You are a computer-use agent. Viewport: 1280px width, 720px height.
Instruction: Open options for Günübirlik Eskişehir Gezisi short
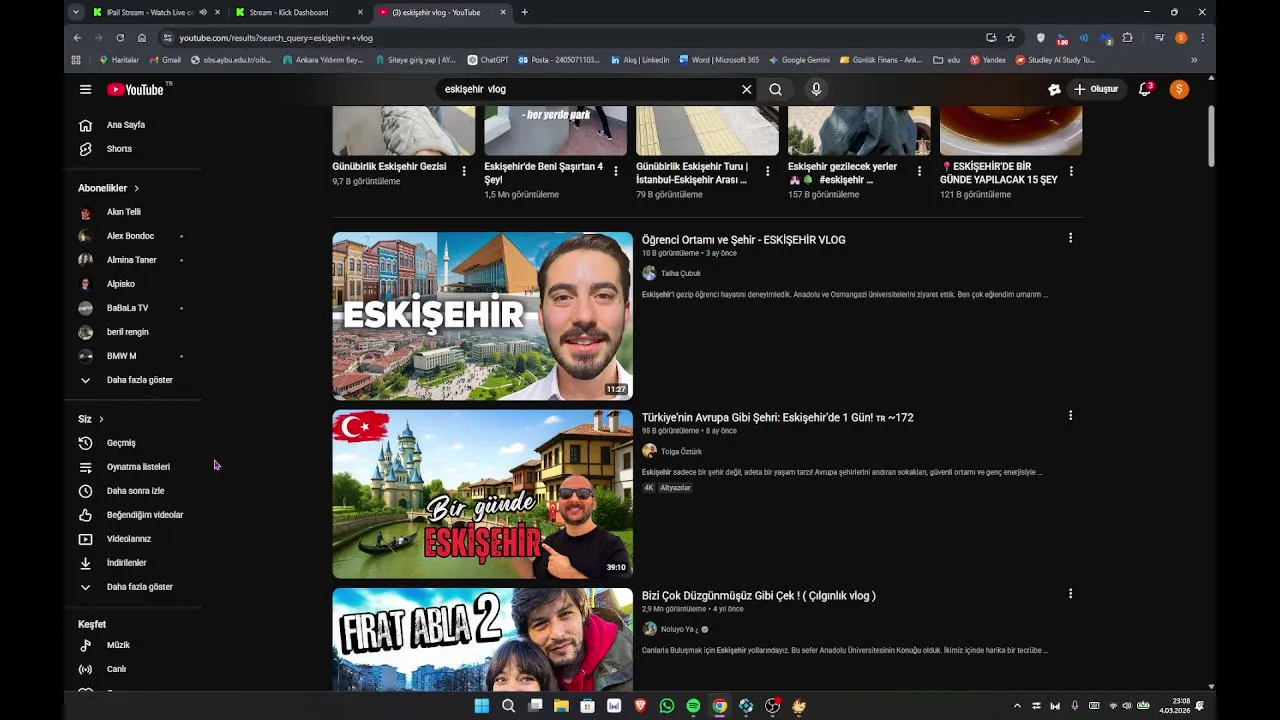click(464, 171)
